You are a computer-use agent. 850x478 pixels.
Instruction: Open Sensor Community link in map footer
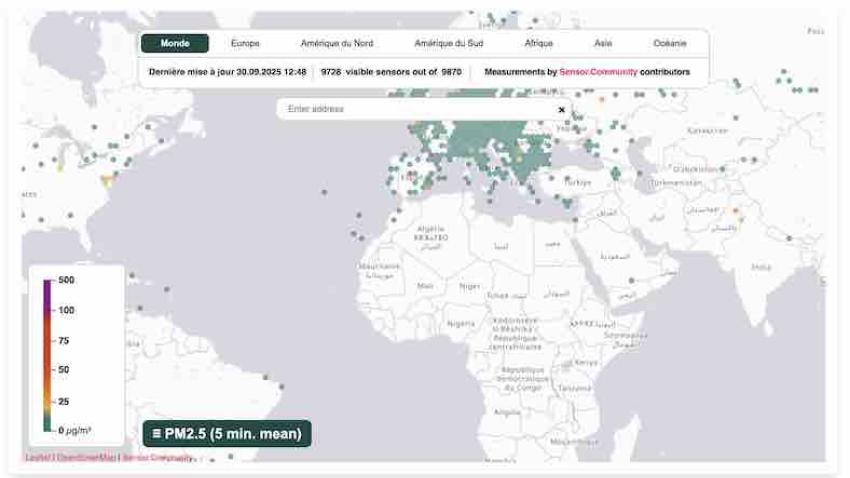coord(157,457)
